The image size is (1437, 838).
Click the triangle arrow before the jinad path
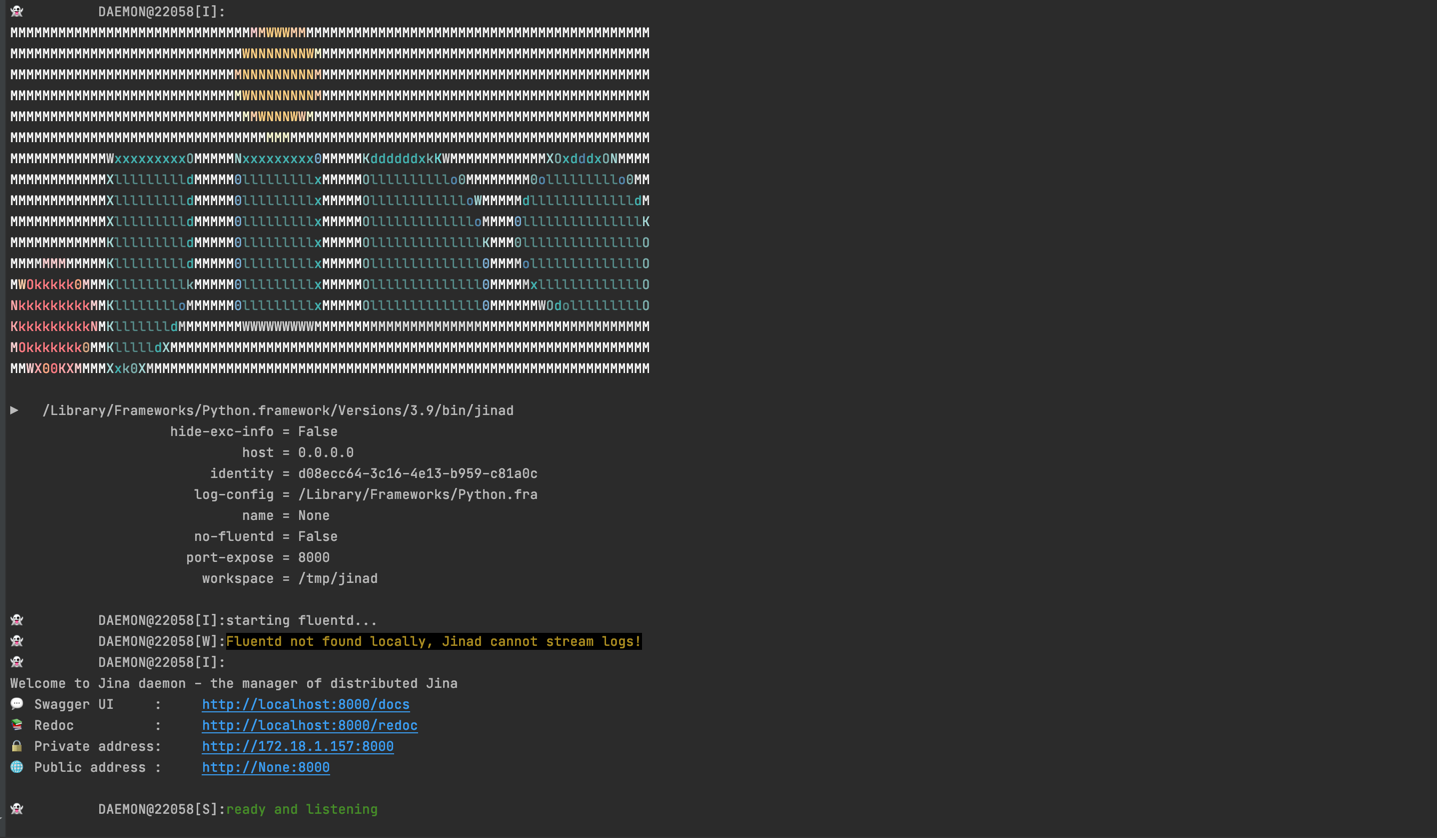[x=15, y=410]
